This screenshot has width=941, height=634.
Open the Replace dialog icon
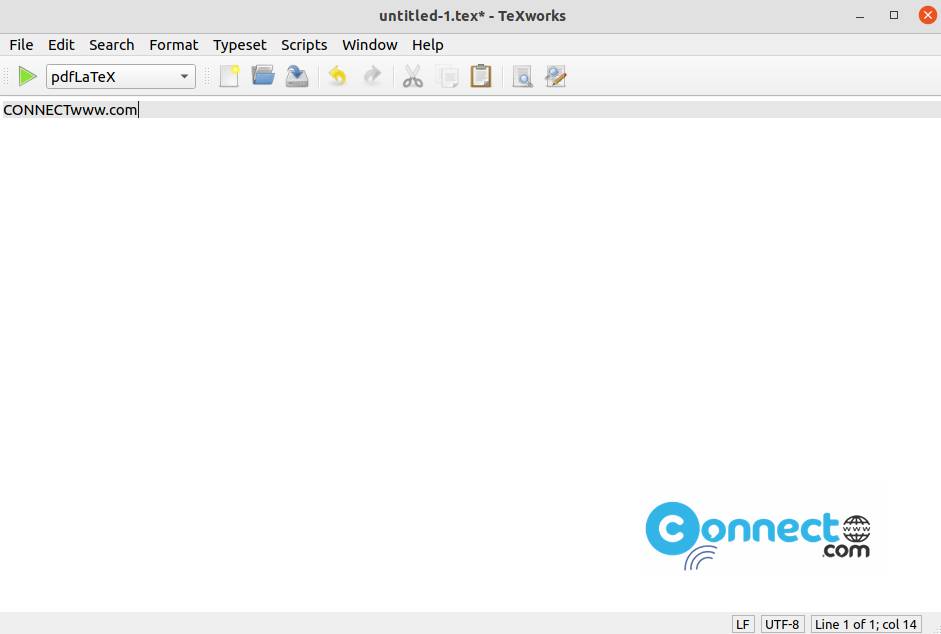556,76
